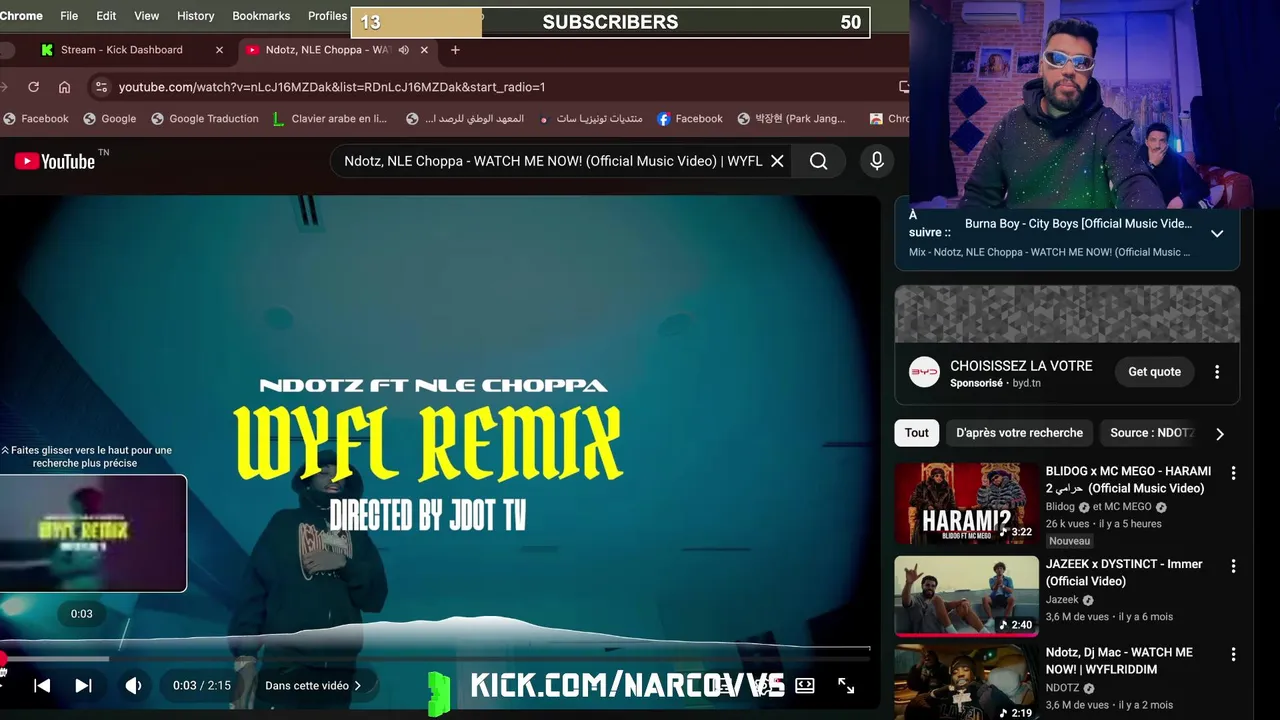This screenshot has width=1280, height=720.
Task: Click the Jazeek channel name
Action: coord(1062,600)
